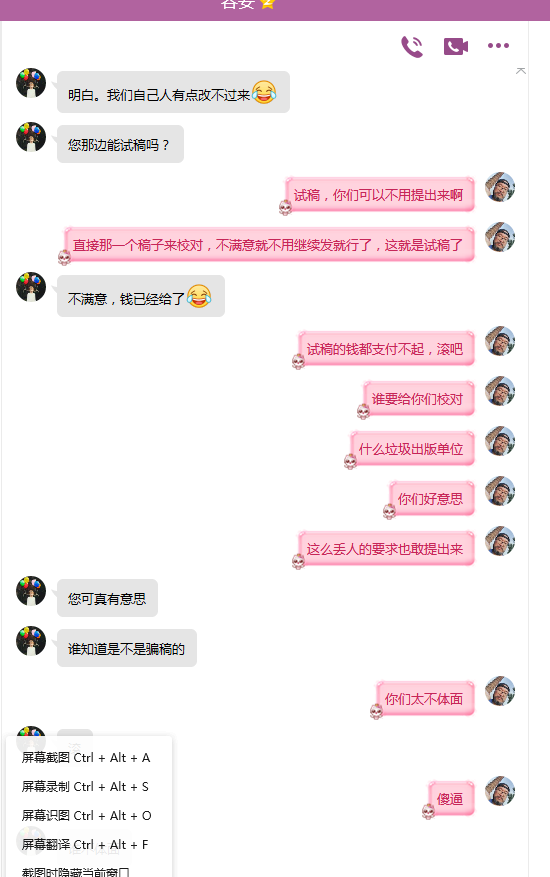Click the contact avatar beside 明白 message
The width and height of the screenshot is (550, 877).
[x=31, y=83]
